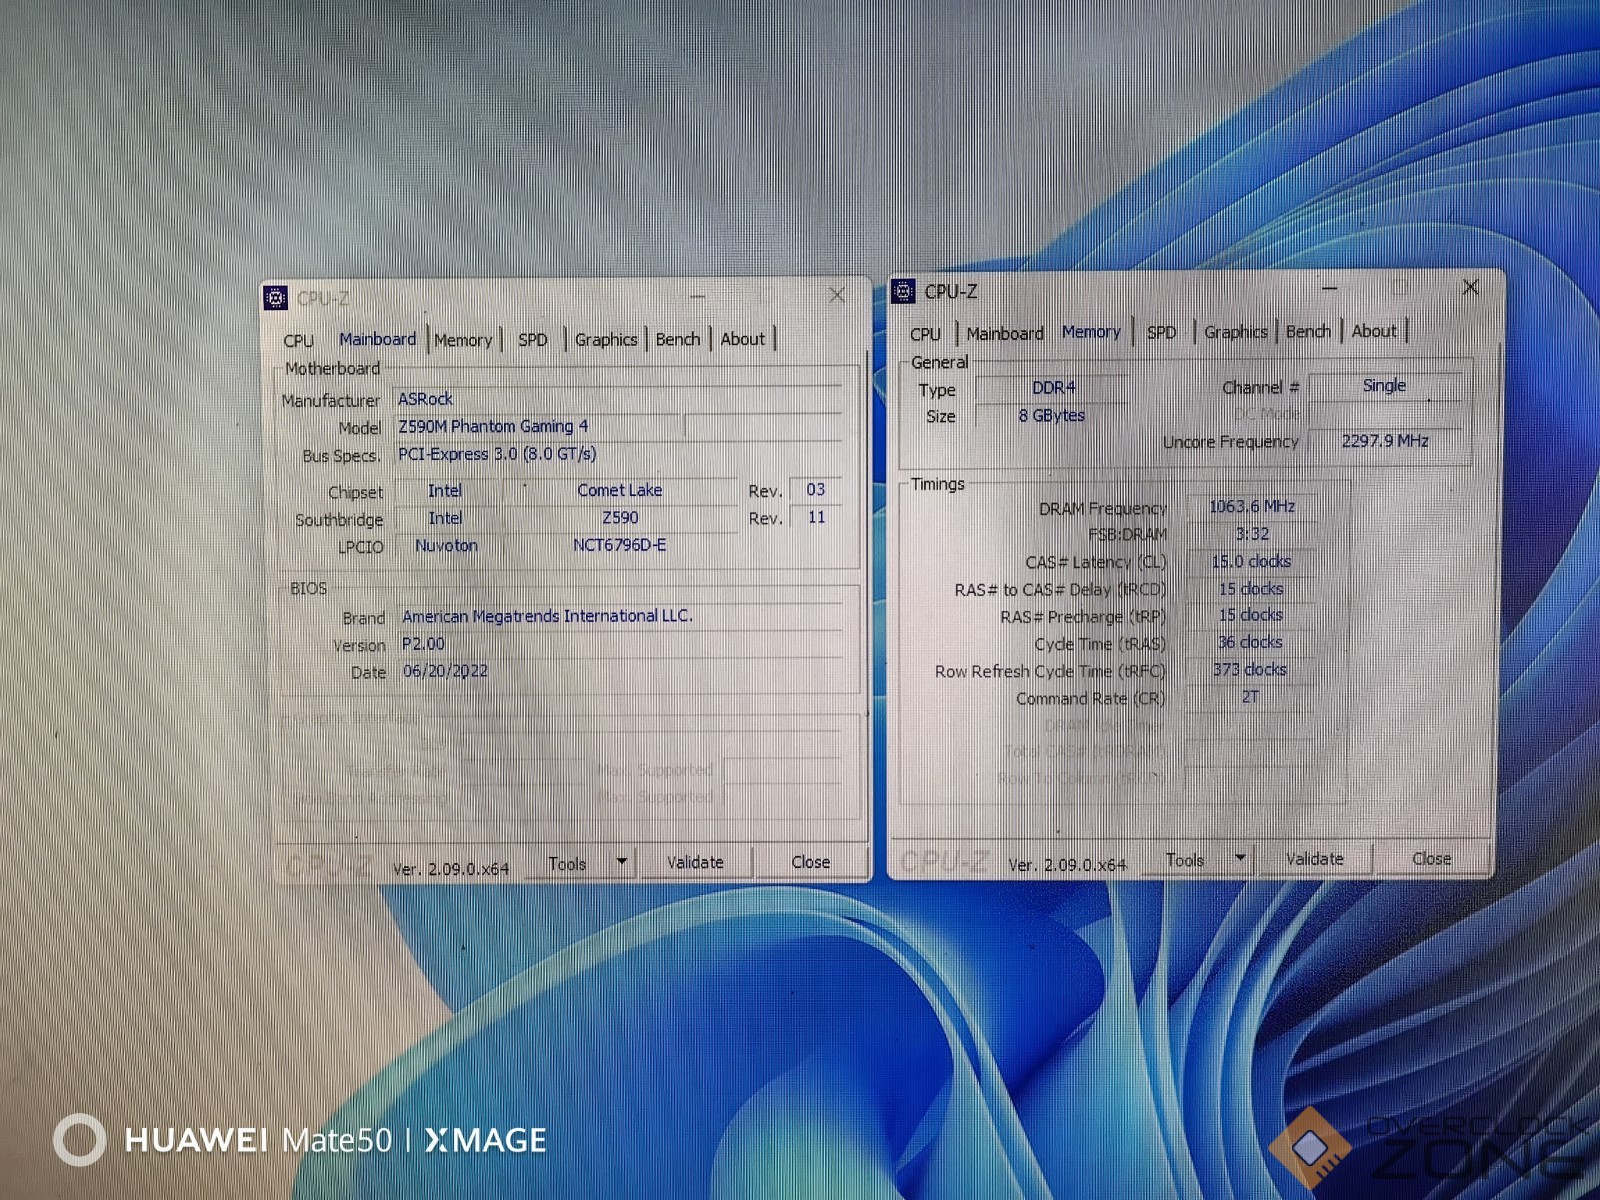This screenshot has height=1200, width=1600.
Task: Open the Bench tab in the Mainboard window
Action: (678, 339)
